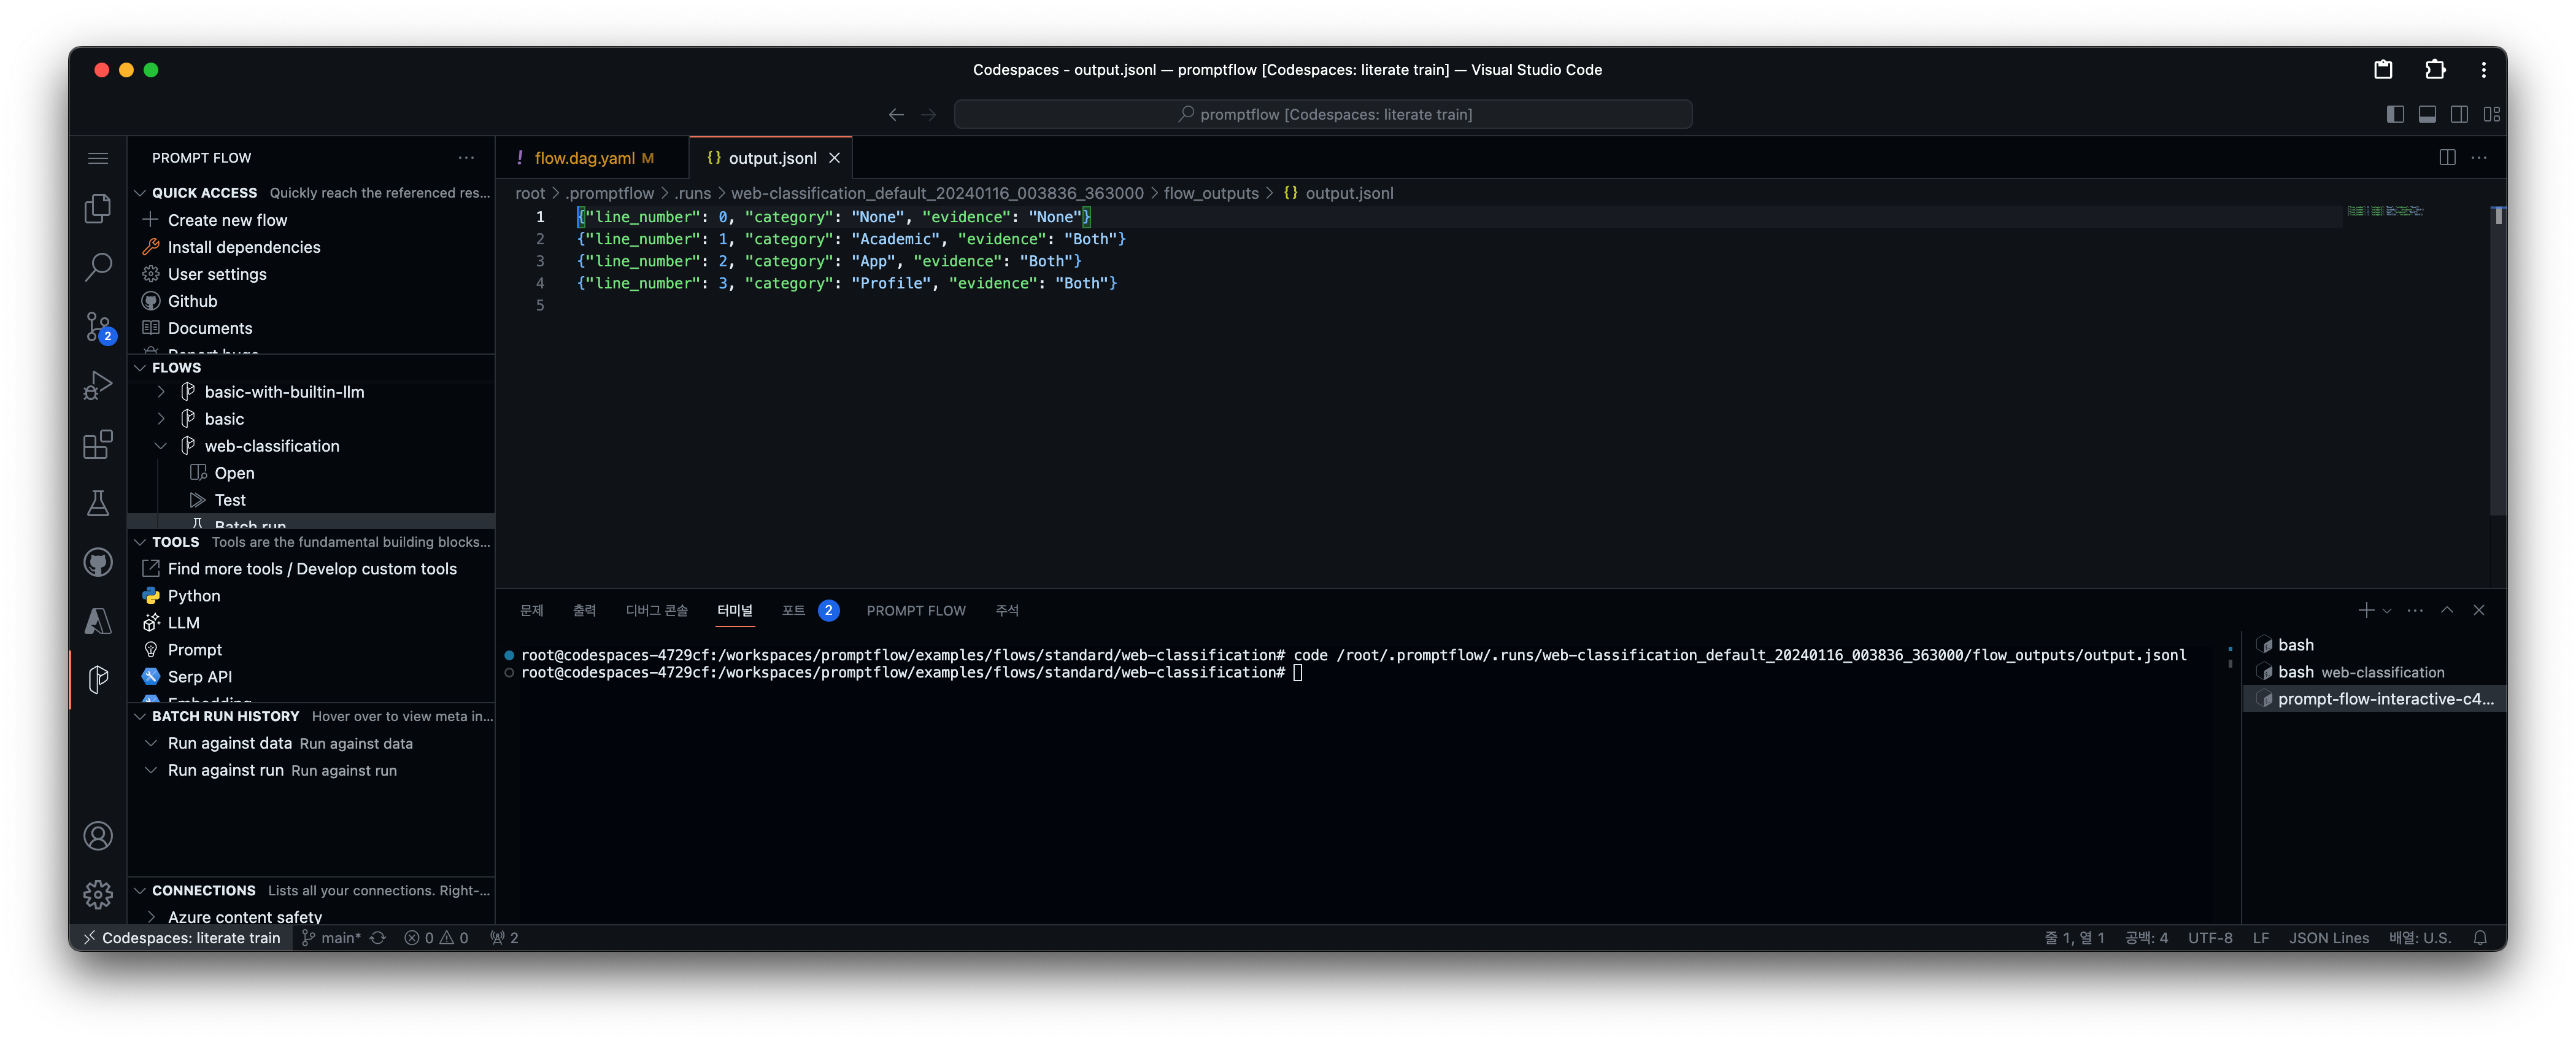Screen dimensions: 2576x1042
Task: Open the Search view in activity bar
Action: coord(98,267)
